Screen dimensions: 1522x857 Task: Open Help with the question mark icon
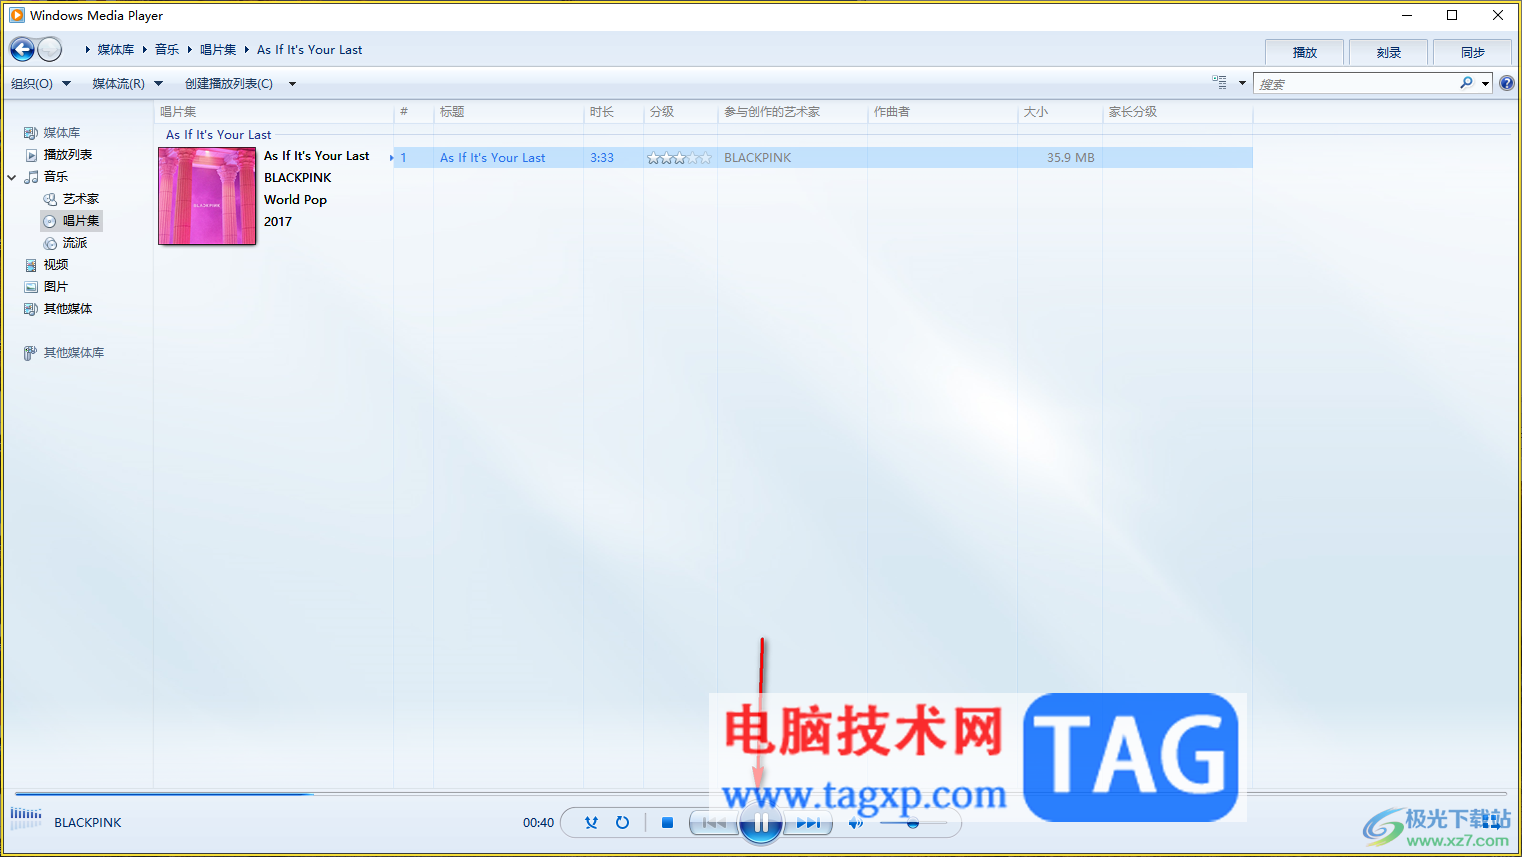pyautogui.click(x=1507, y=83)
